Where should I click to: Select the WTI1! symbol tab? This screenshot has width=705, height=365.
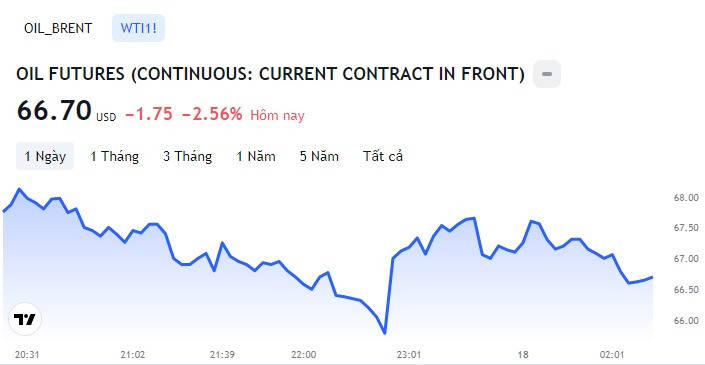[138, 28]
